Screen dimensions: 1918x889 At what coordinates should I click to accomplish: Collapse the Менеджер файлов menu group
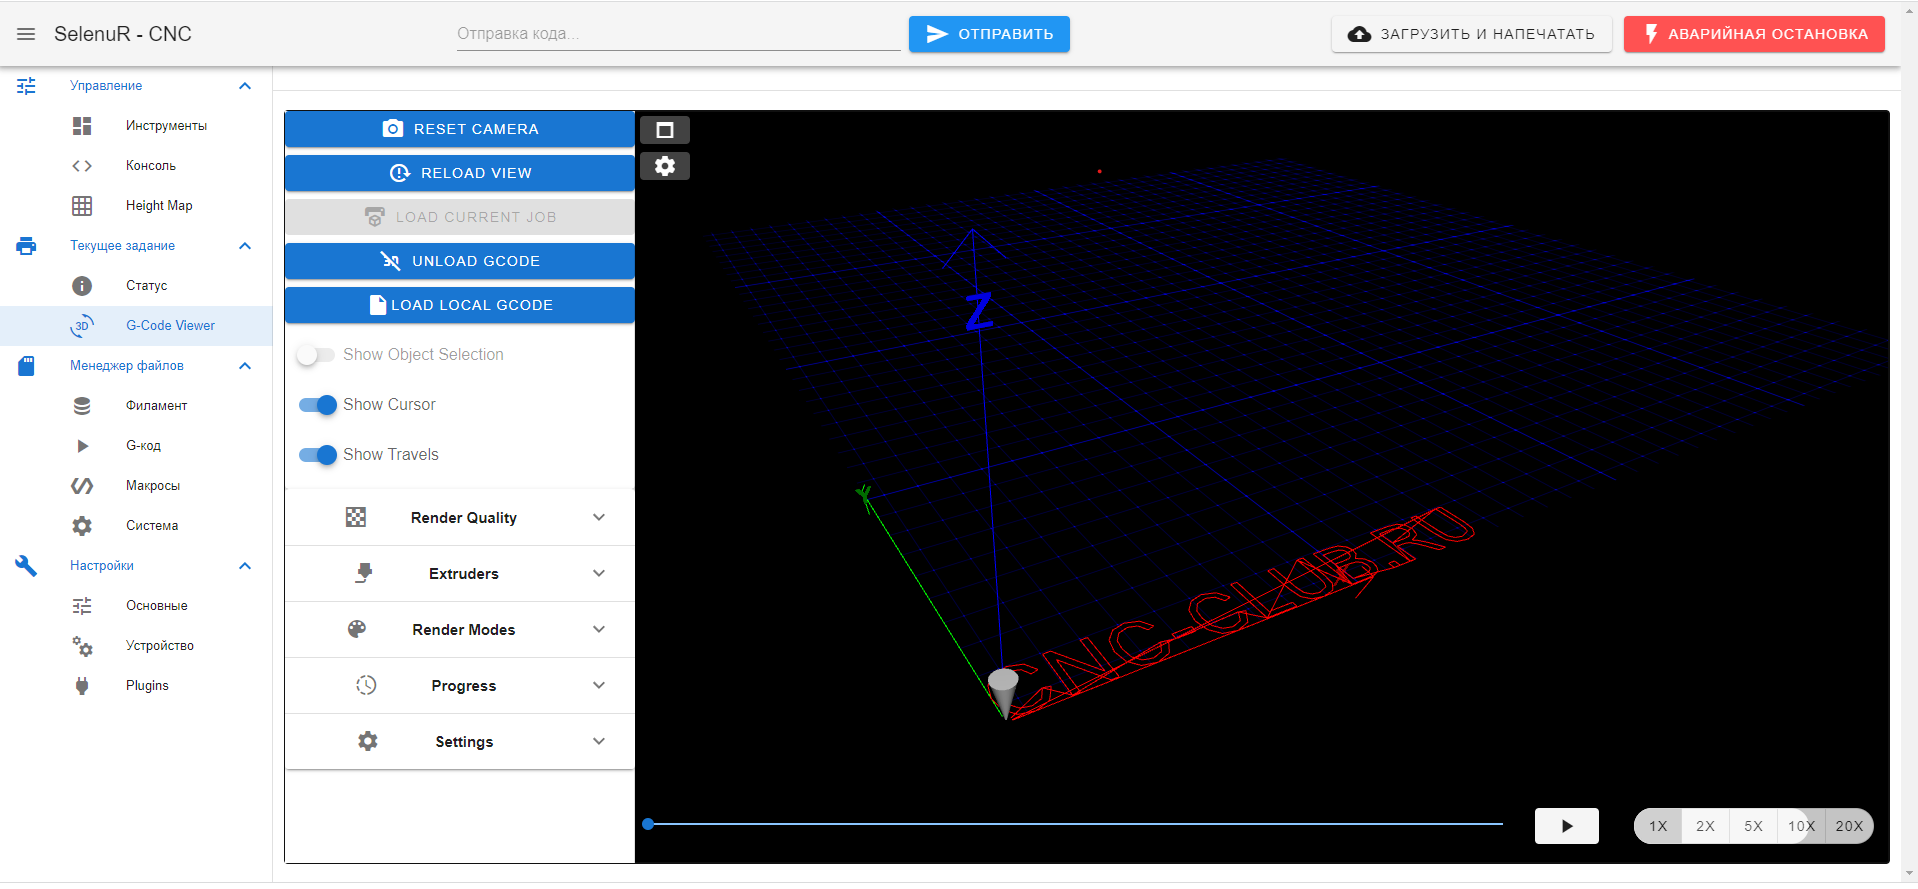[x=245, y=366]
